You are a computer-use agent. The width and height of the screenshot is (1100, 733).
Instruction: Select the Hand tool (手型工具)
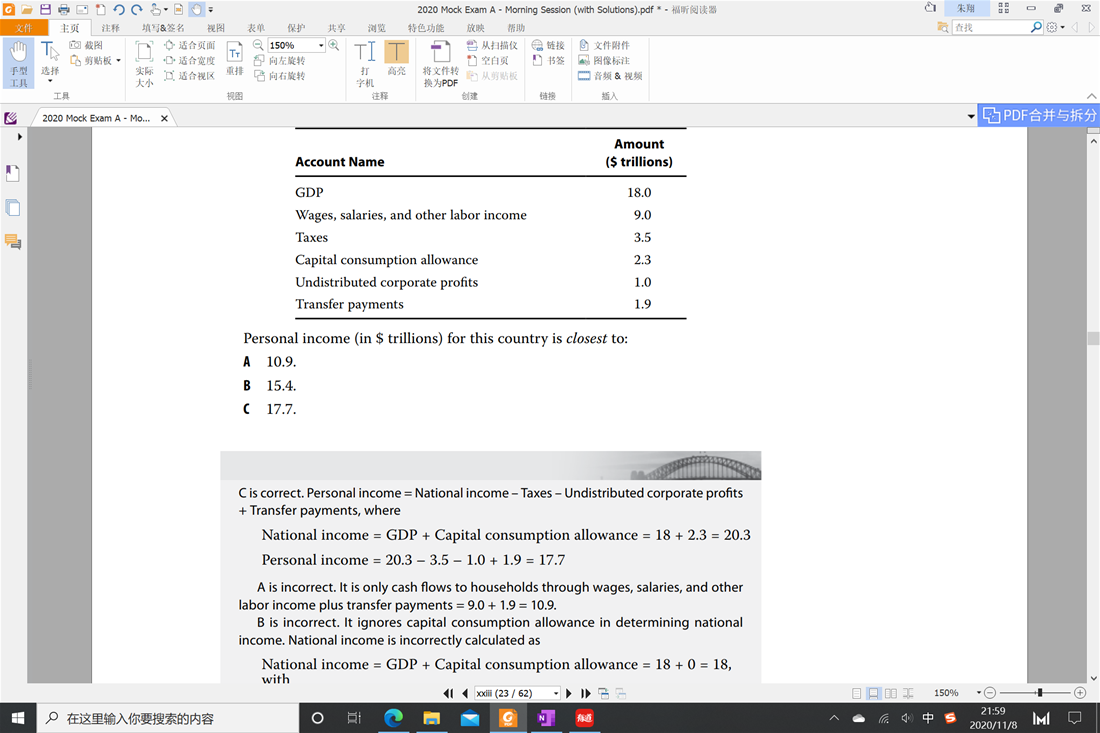18,62
